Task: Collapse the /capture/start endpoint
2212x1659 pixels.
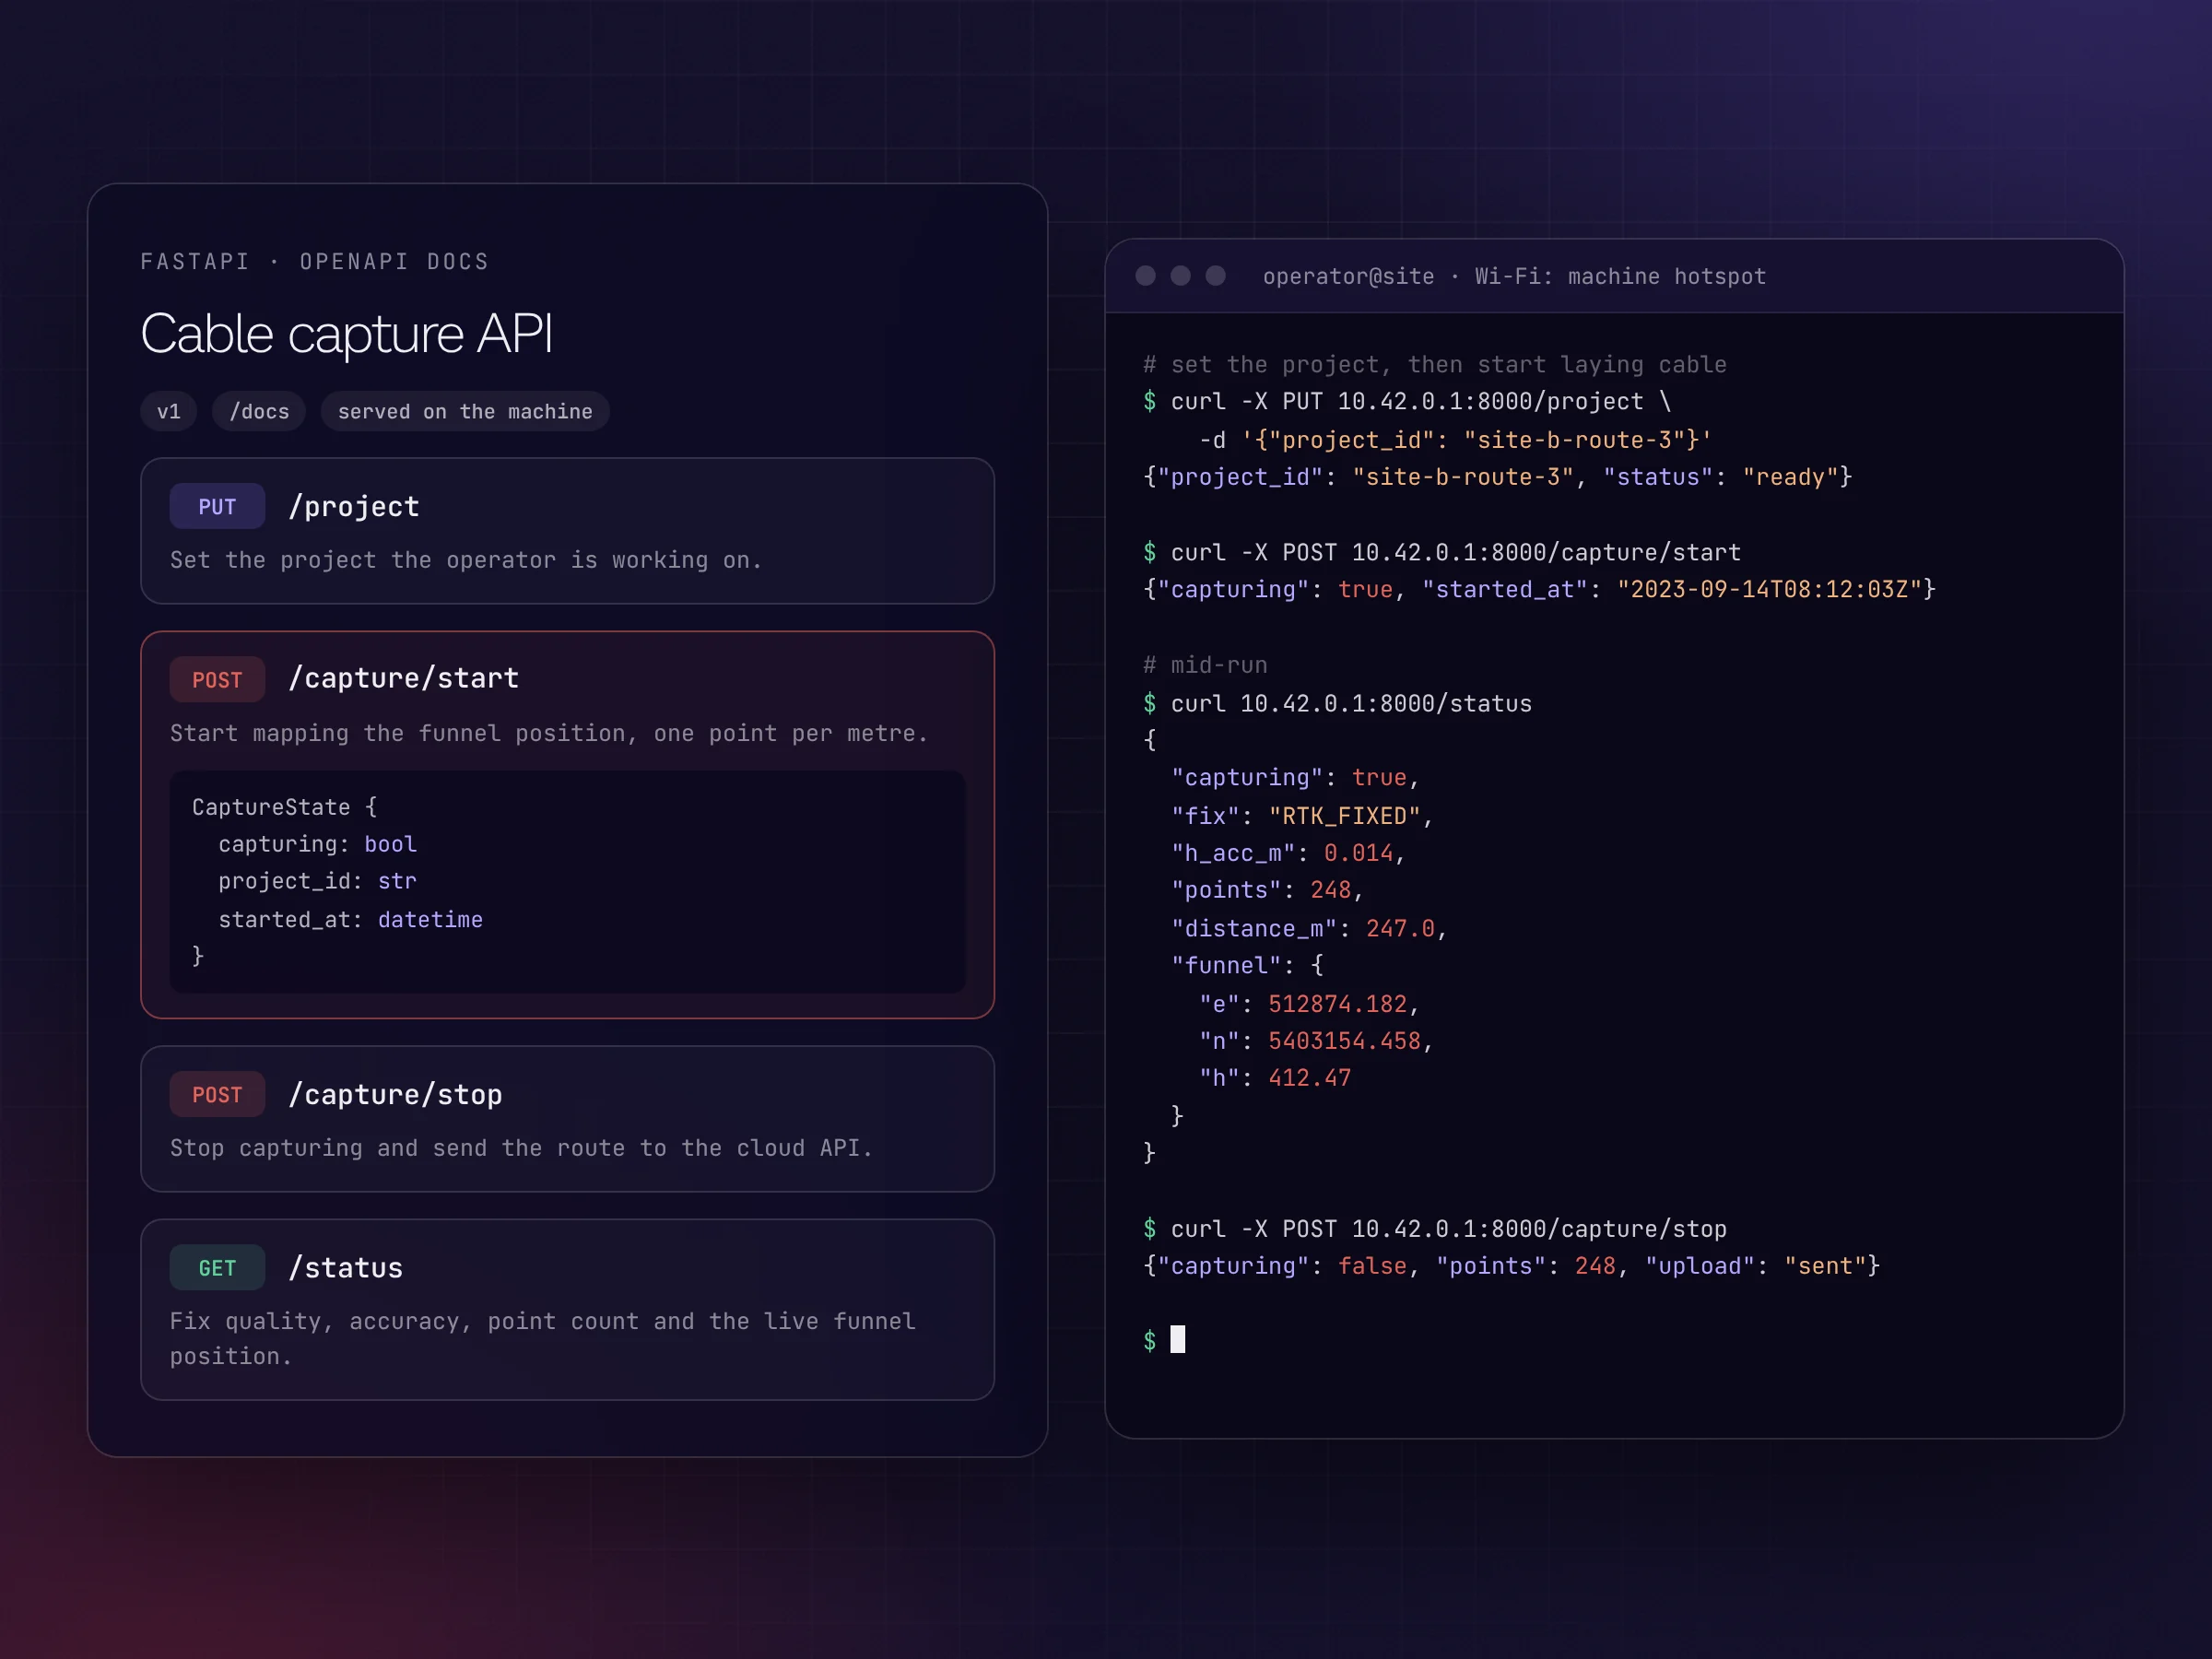Action: [x=568, y=825]
